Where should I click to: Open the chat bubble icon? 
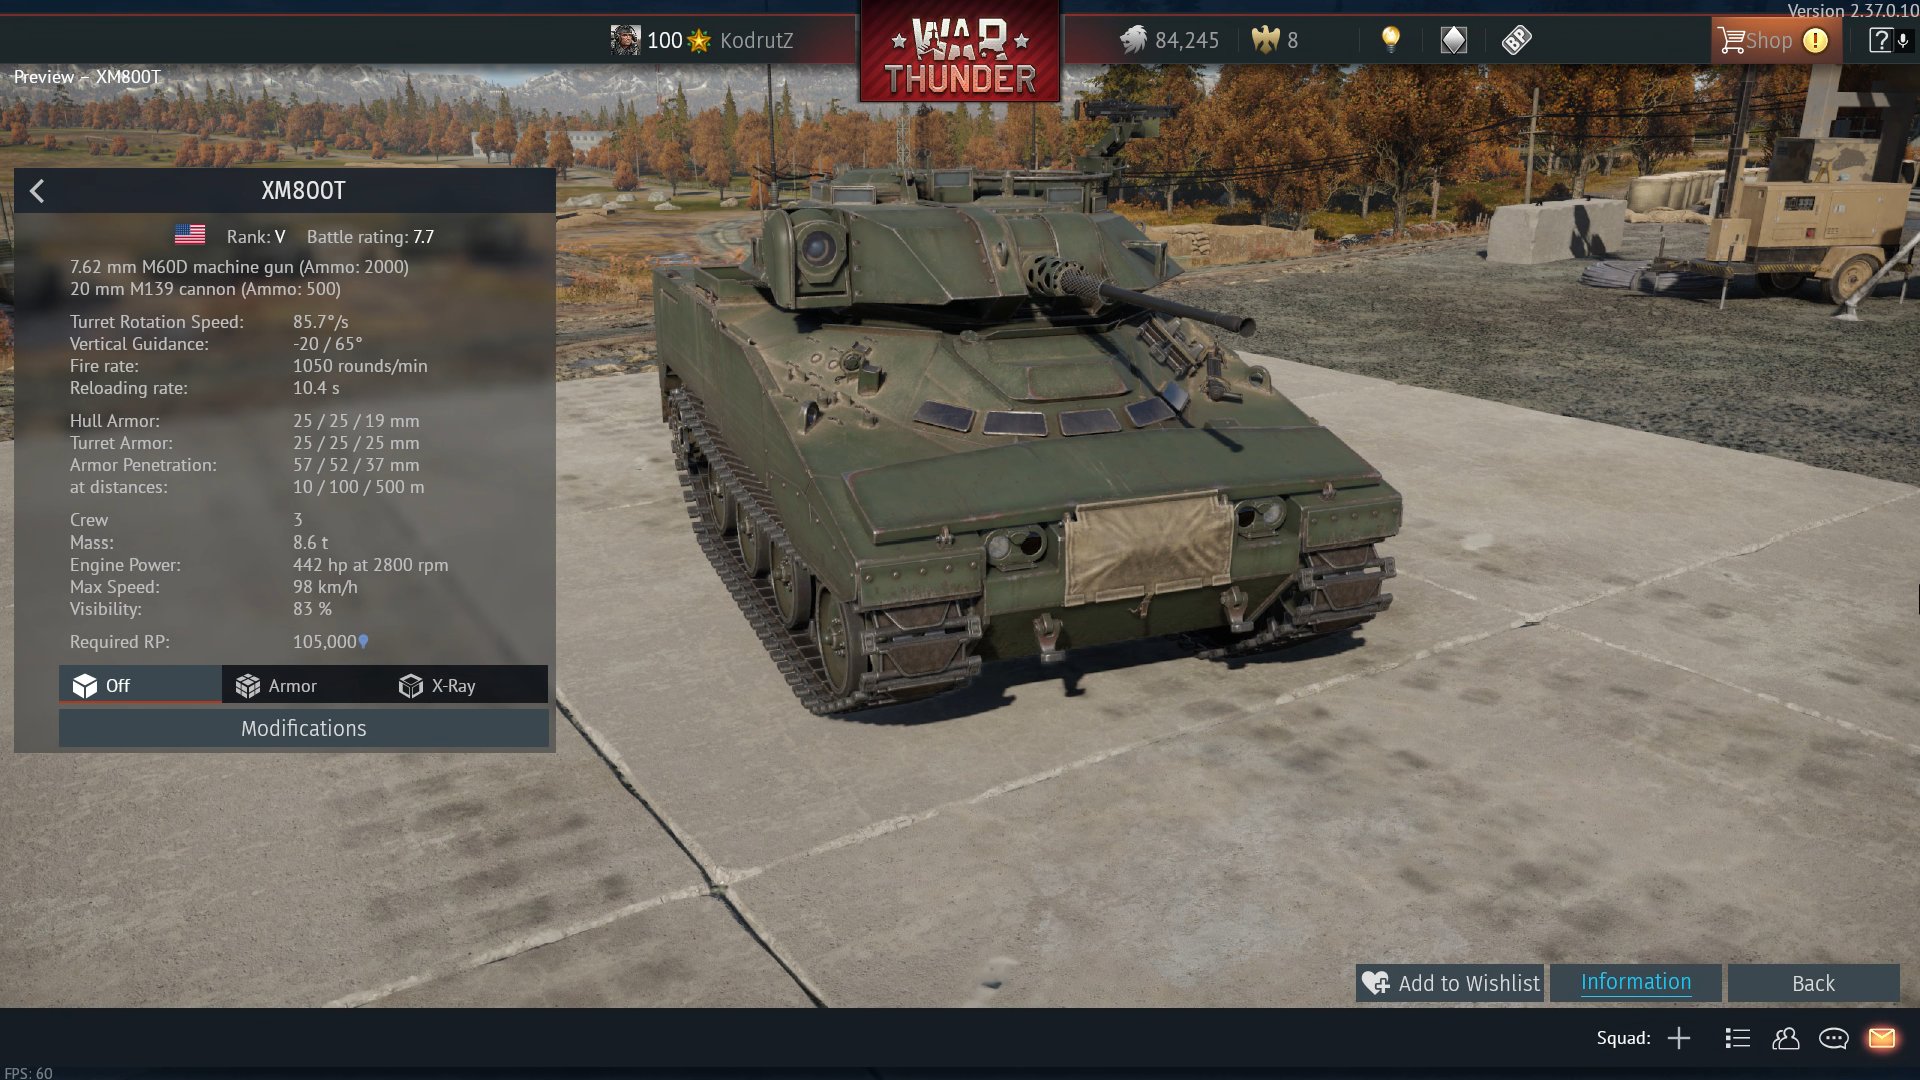click(1833, 1038)
